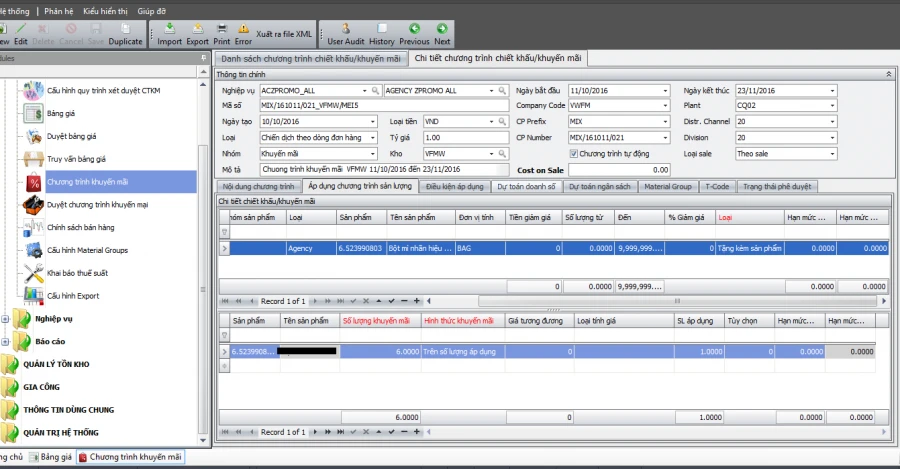Toggle Chương trình tự động checkbox
The height and width of the screenshot is (469, 900).
573,154
